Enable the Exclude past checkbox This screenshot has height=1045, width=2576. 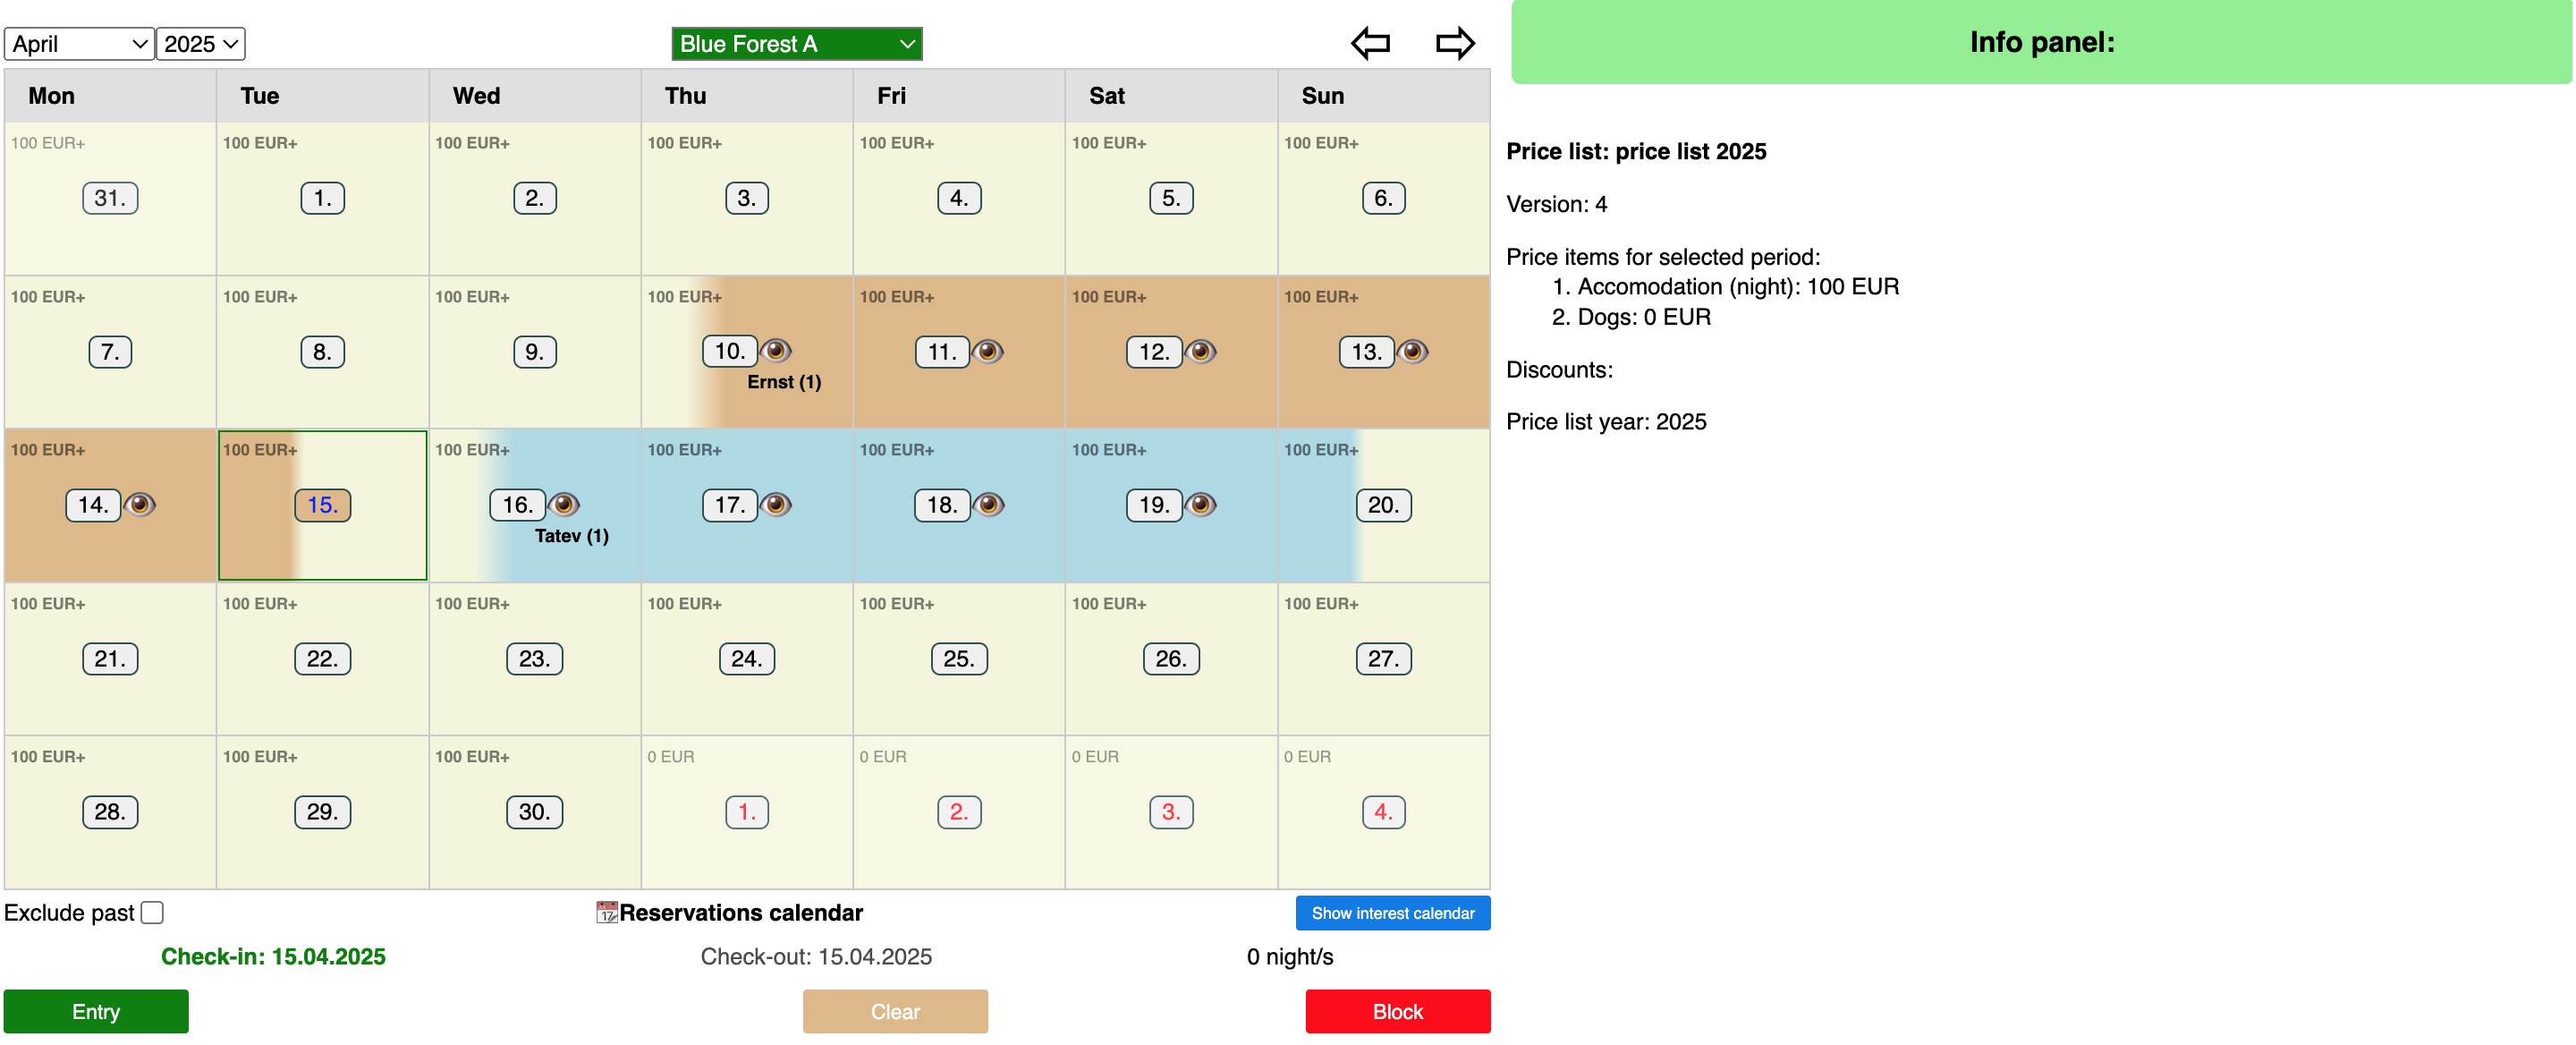152,912
